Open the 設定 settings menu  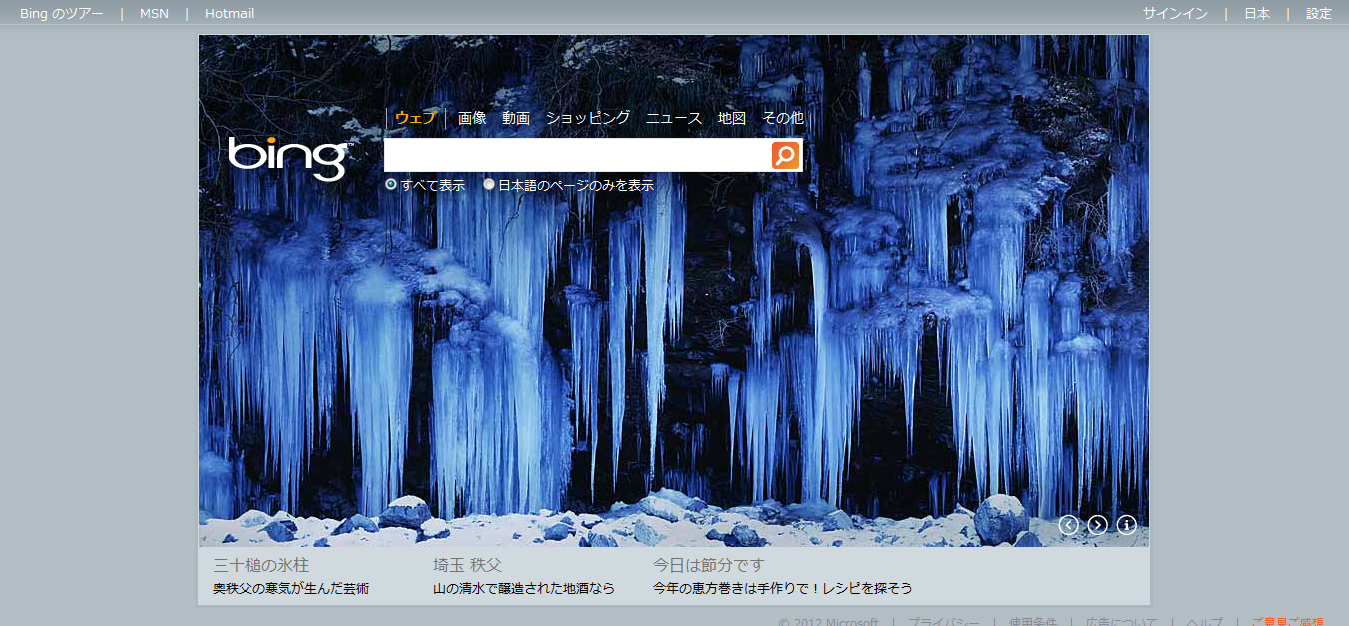tap(1319, 14)
